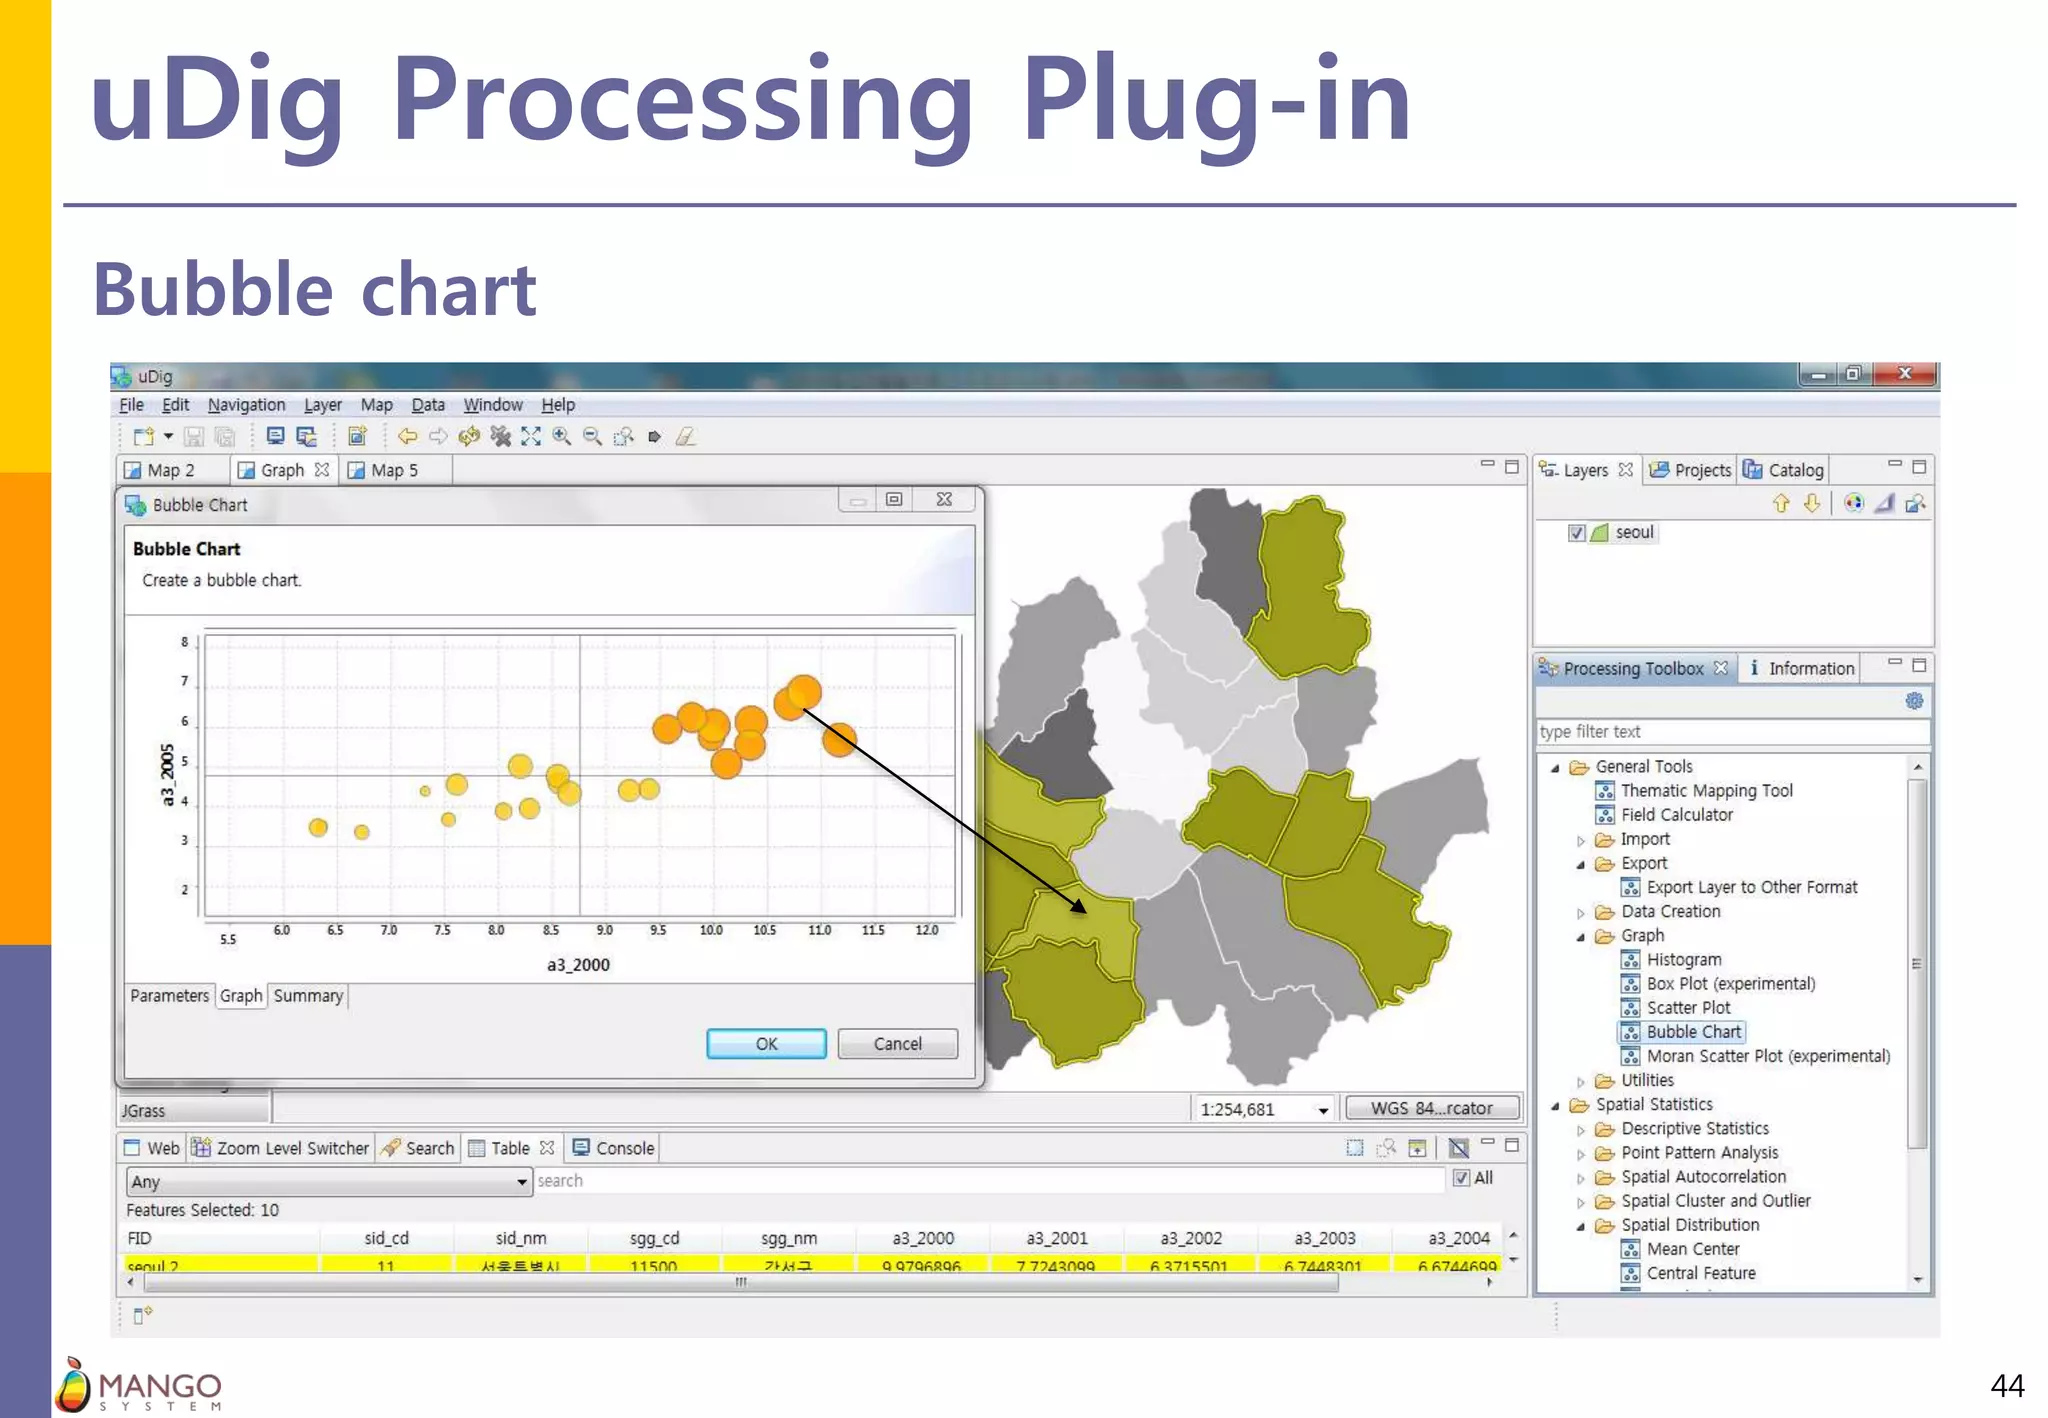Toggle the seoul layer visibility checkbox
2048x1418 pixels.
click(x=1577, y=533)
